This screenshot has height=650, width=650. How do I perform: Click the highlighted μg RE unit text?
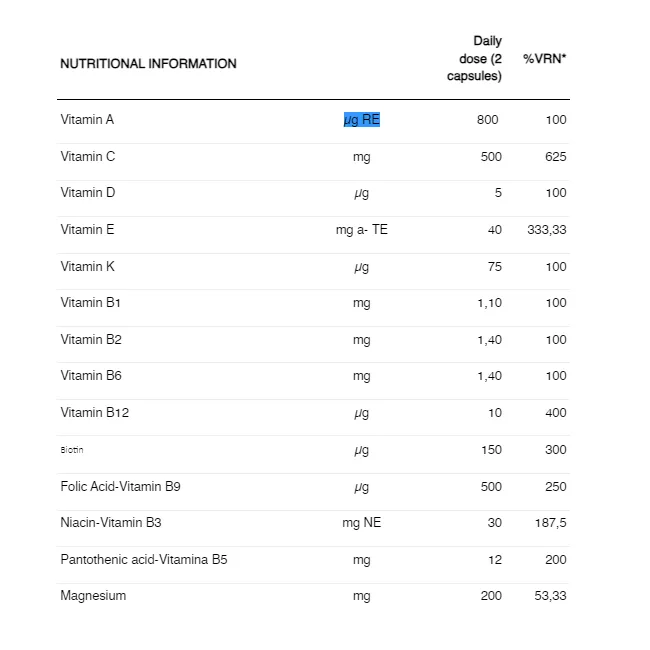coord(361,120)
